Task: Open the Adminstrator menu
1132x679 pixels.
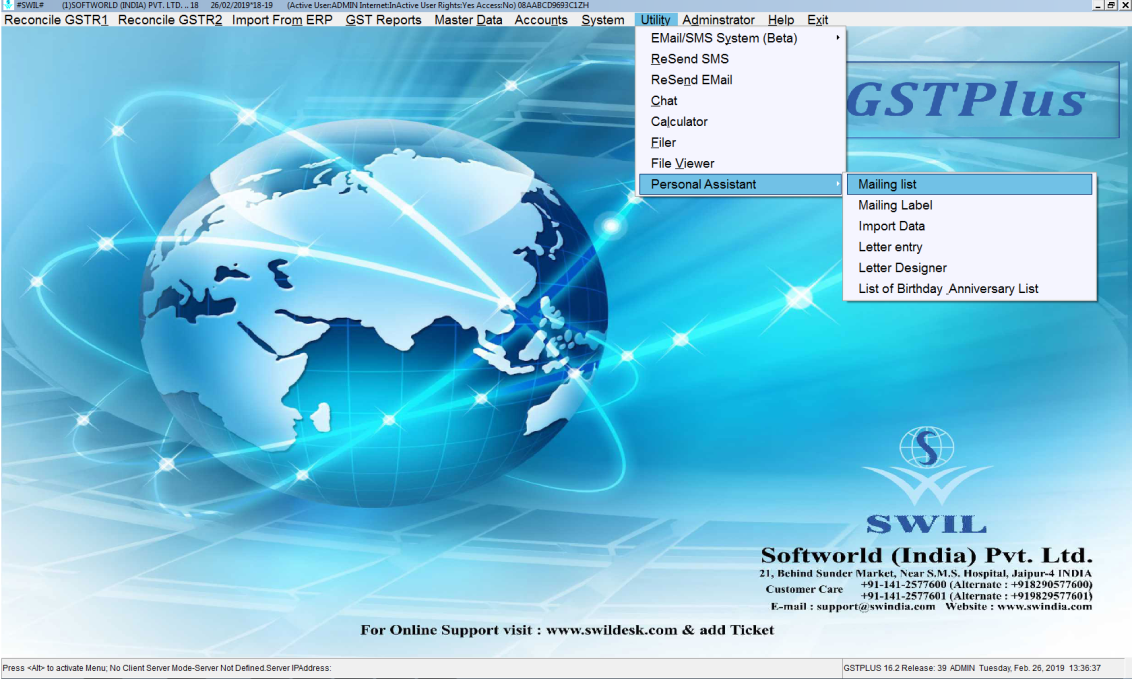Action: [718, 20]
